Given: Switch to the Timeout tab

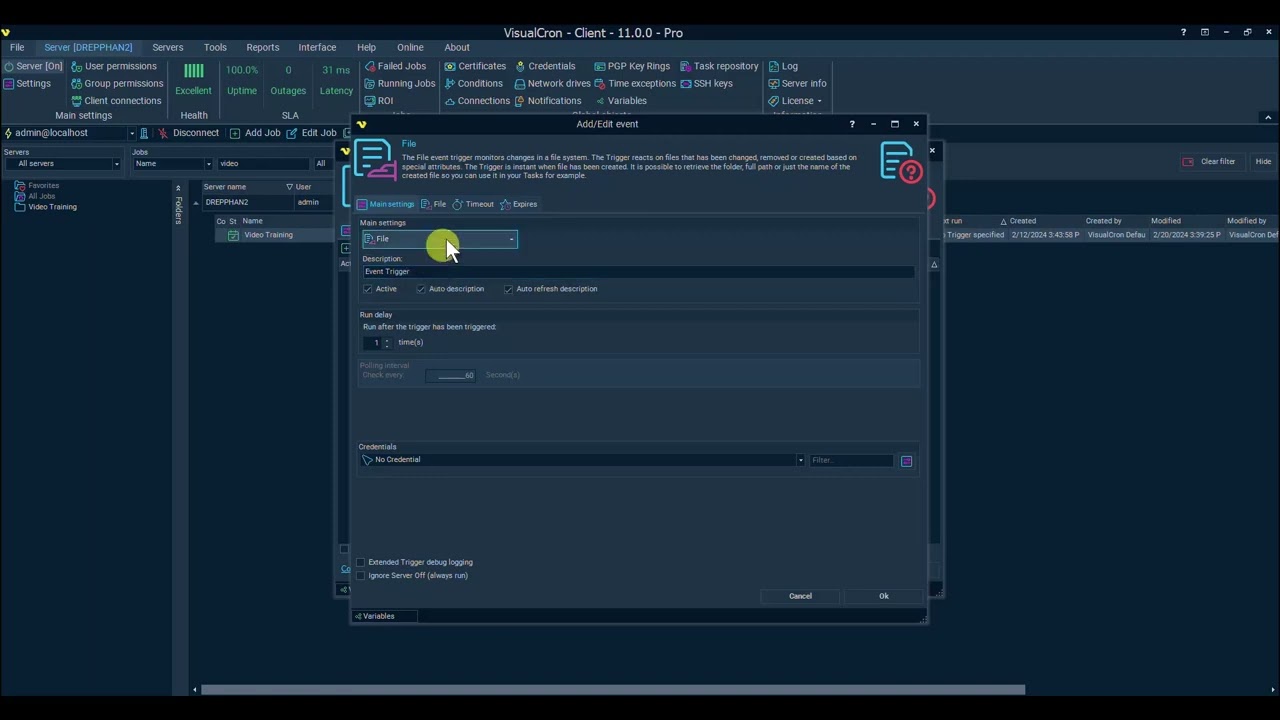Looking at the screenshot, I should tap(473, 204).
